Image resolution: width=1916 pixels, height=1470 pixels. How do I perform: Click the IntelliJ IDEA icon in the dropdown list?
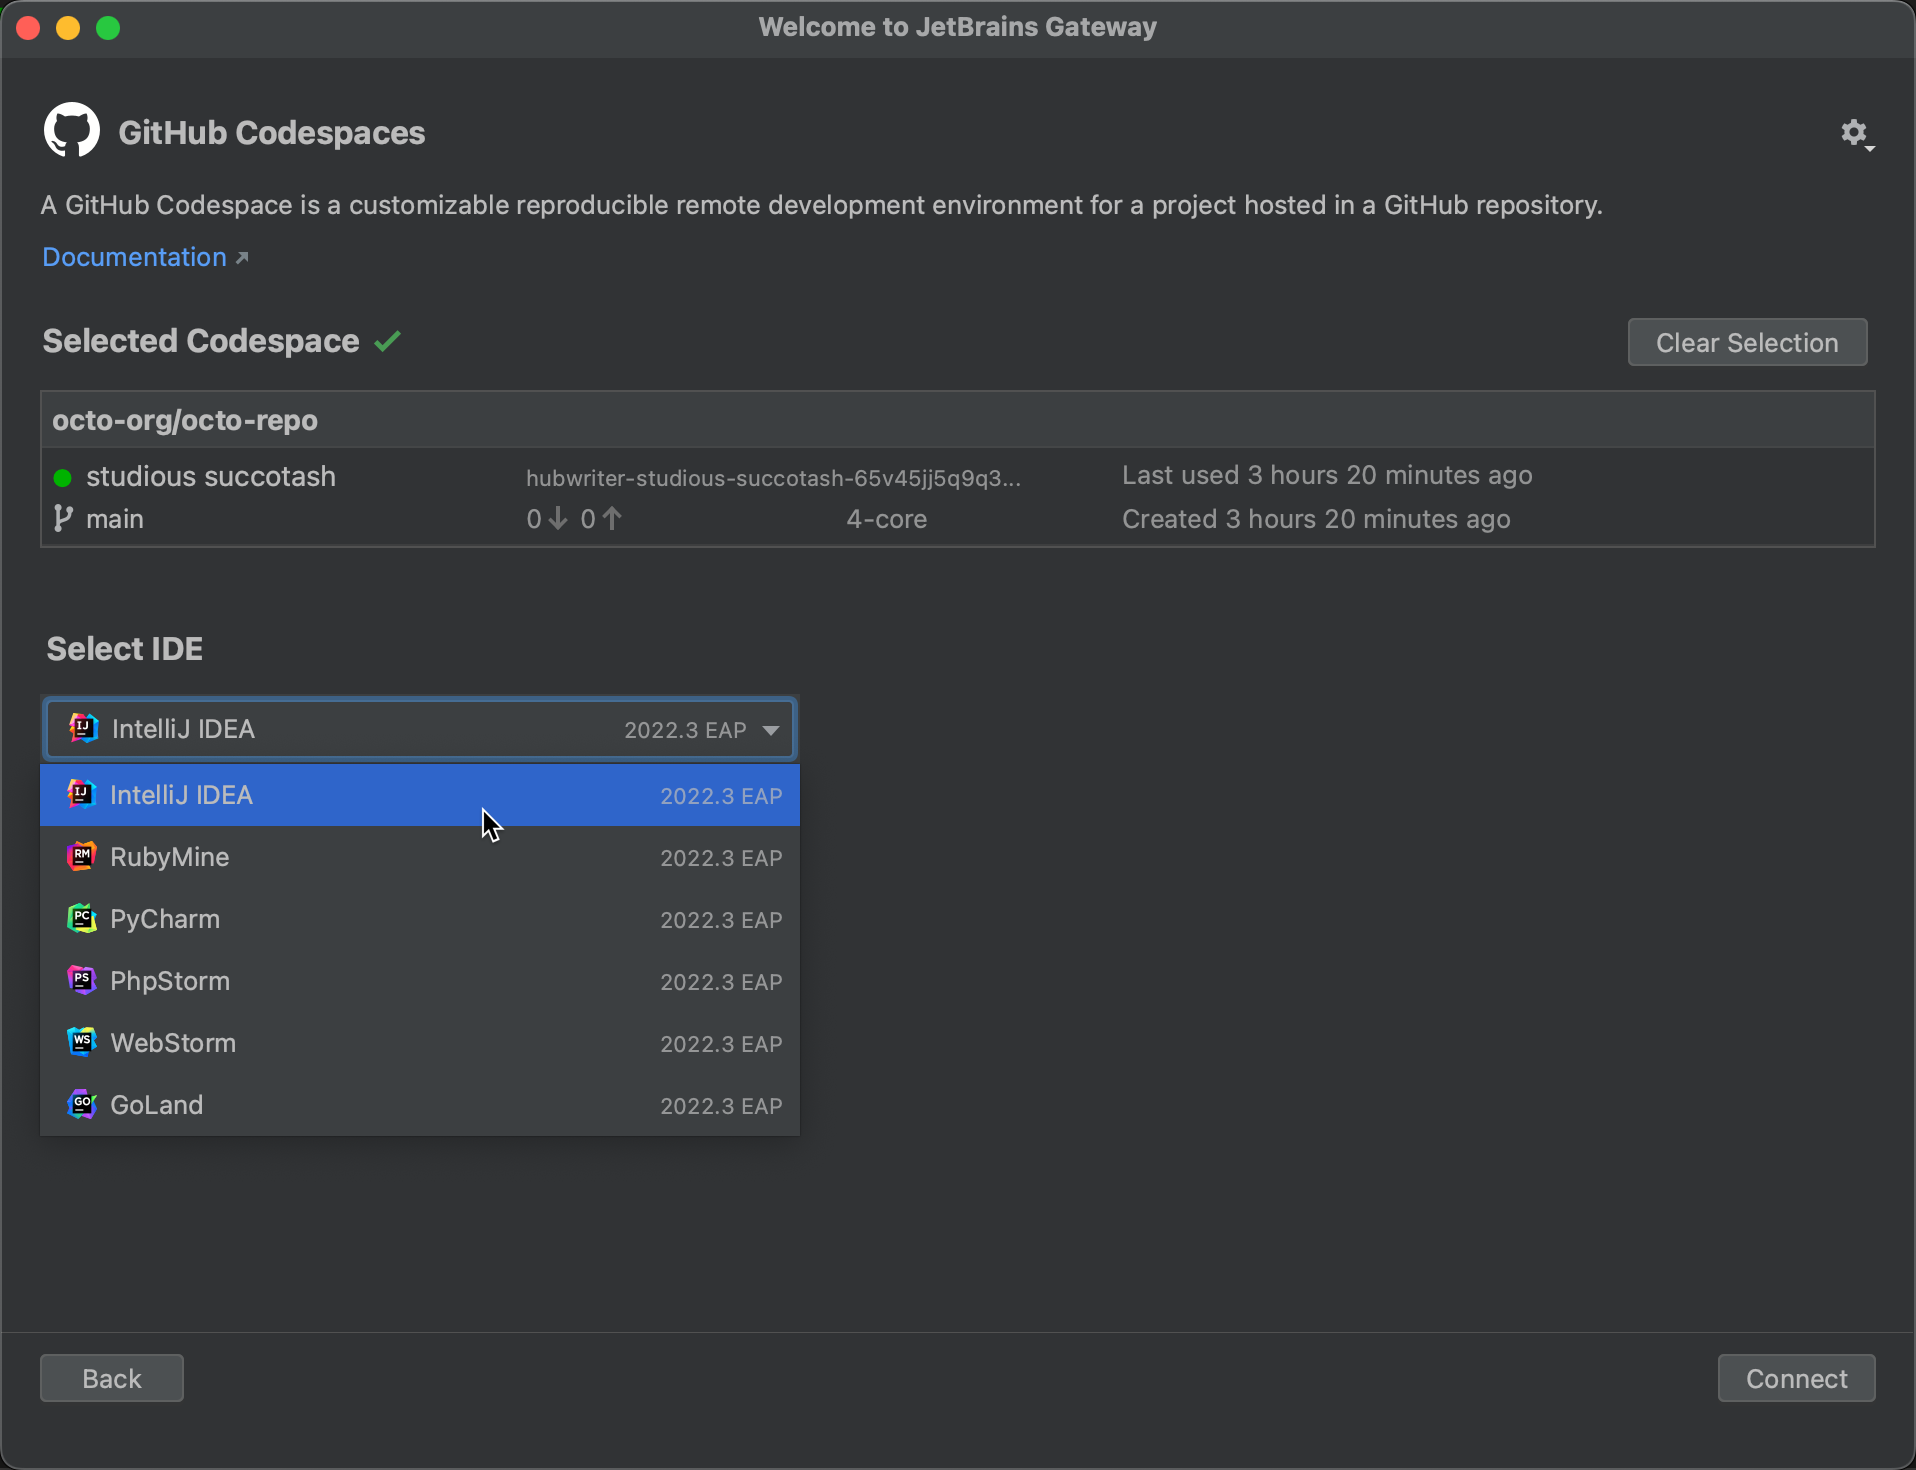pos(81,794)
